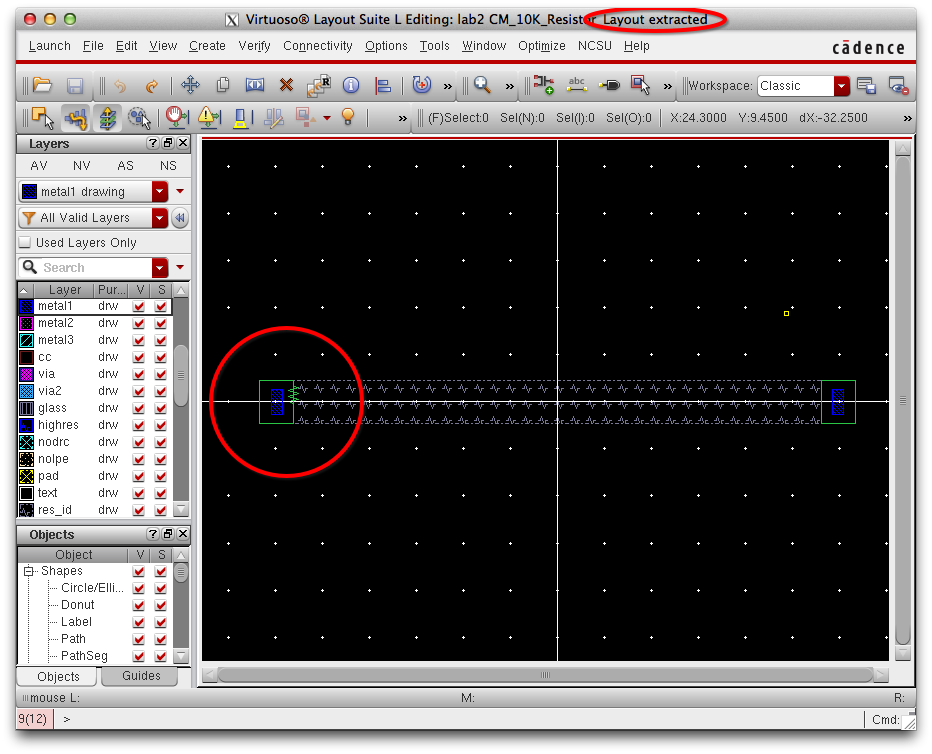Collapse the Shapes tree node
The width and height of the screenshot is (932, 754).
coord(29,571)
